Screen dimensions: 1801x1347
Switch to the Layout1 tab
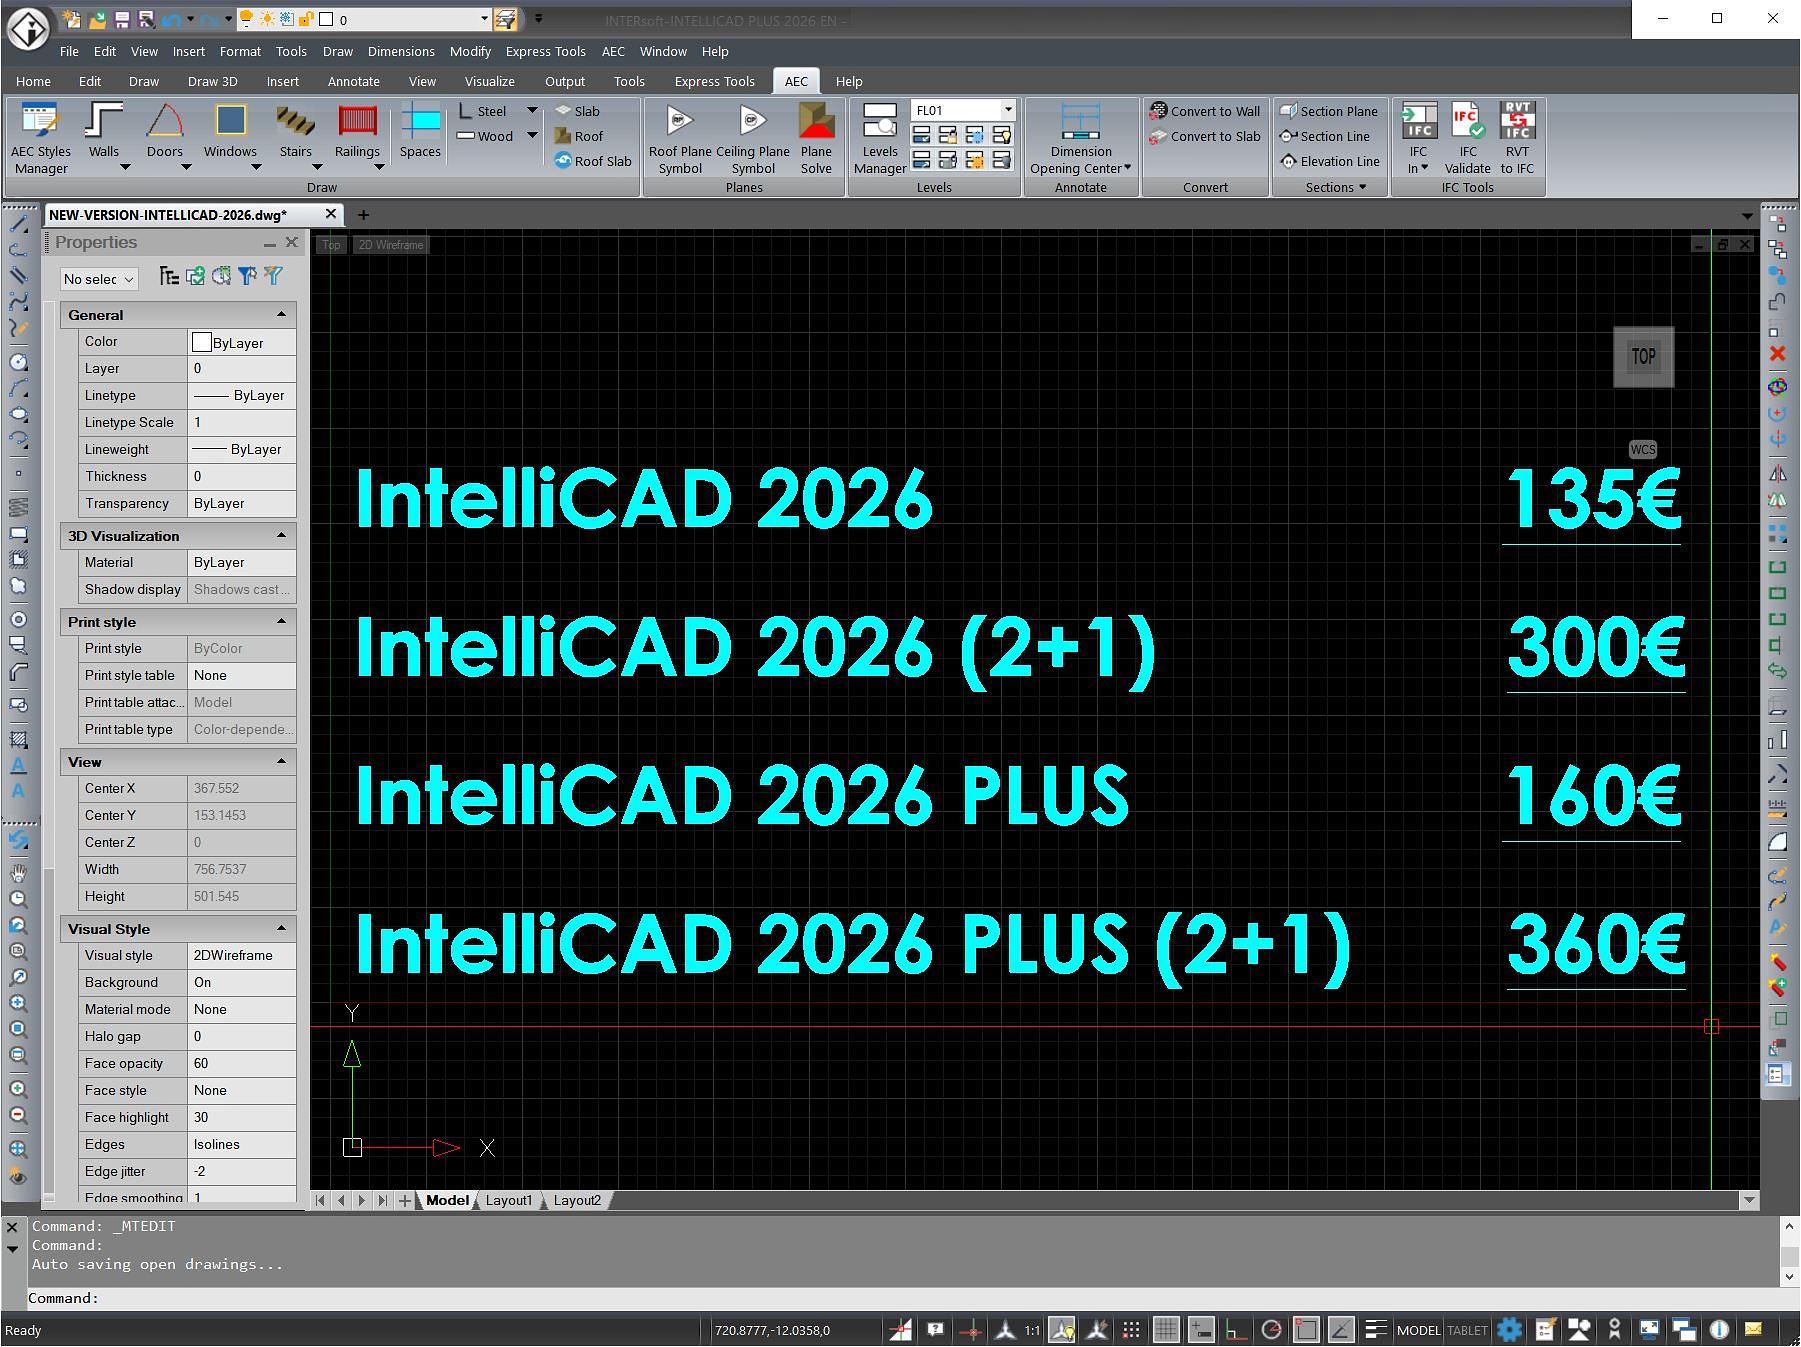pos(509,1200)
